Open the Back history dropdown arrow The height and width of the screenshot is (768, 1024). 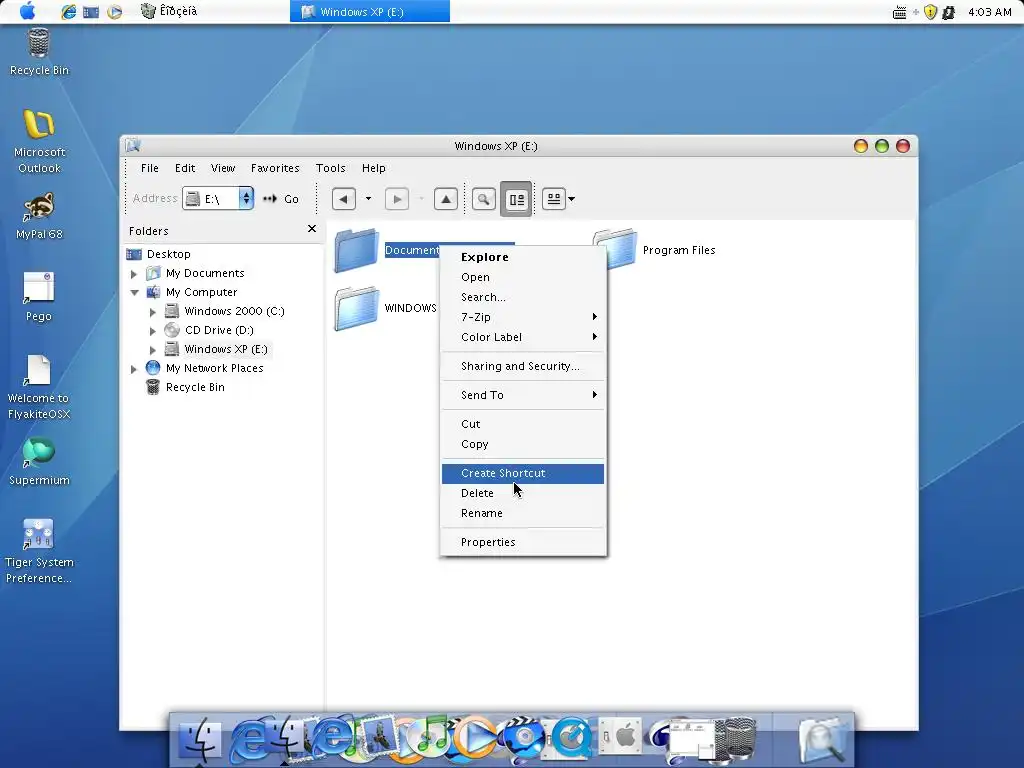tap(368, 199)
